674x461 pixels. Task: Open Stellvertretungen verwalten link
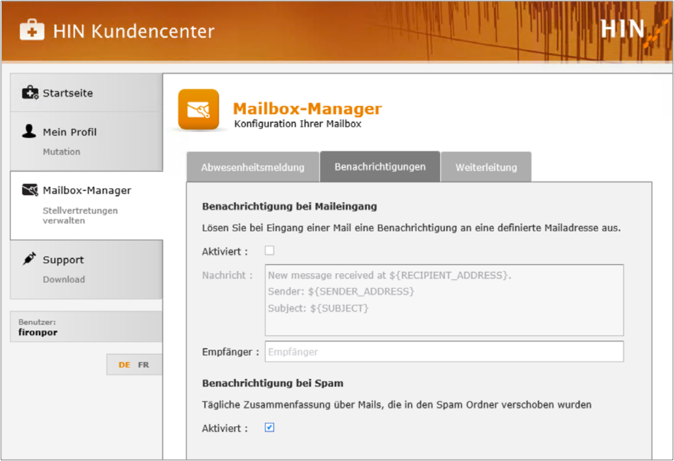pyautogui.click(x=80, y=215)
